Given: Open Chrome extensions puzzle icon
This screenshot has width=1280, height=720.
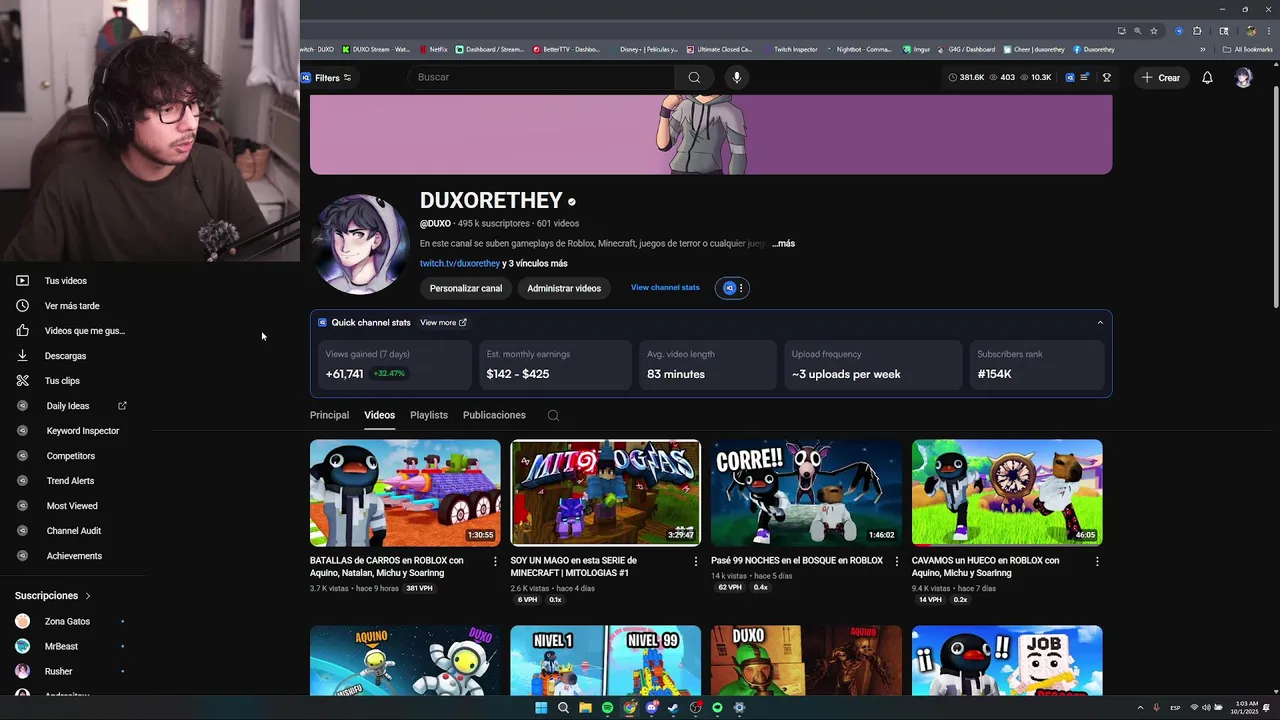Looking at the screenshot, I should tap(1197, 31).
